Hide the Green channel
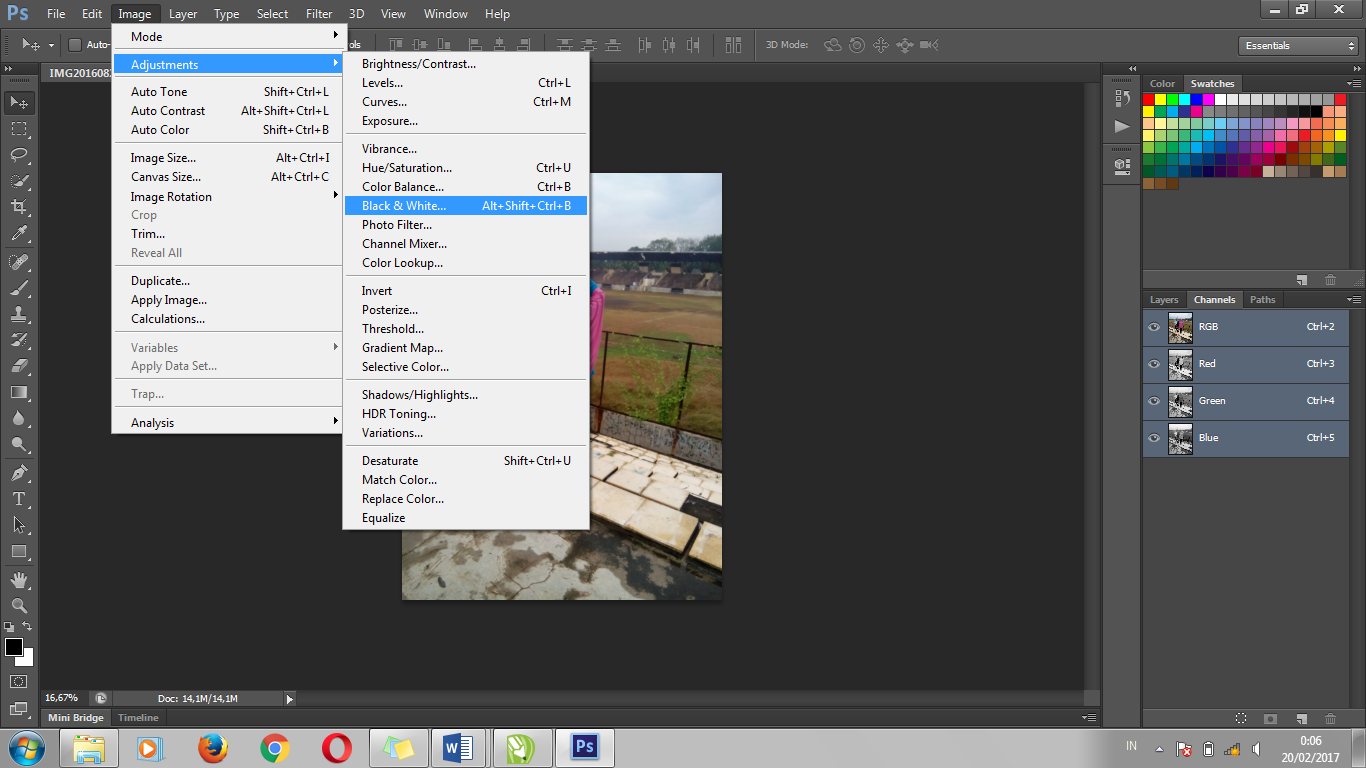This screenshot has width=1366, height=768. click(1153, 400)
